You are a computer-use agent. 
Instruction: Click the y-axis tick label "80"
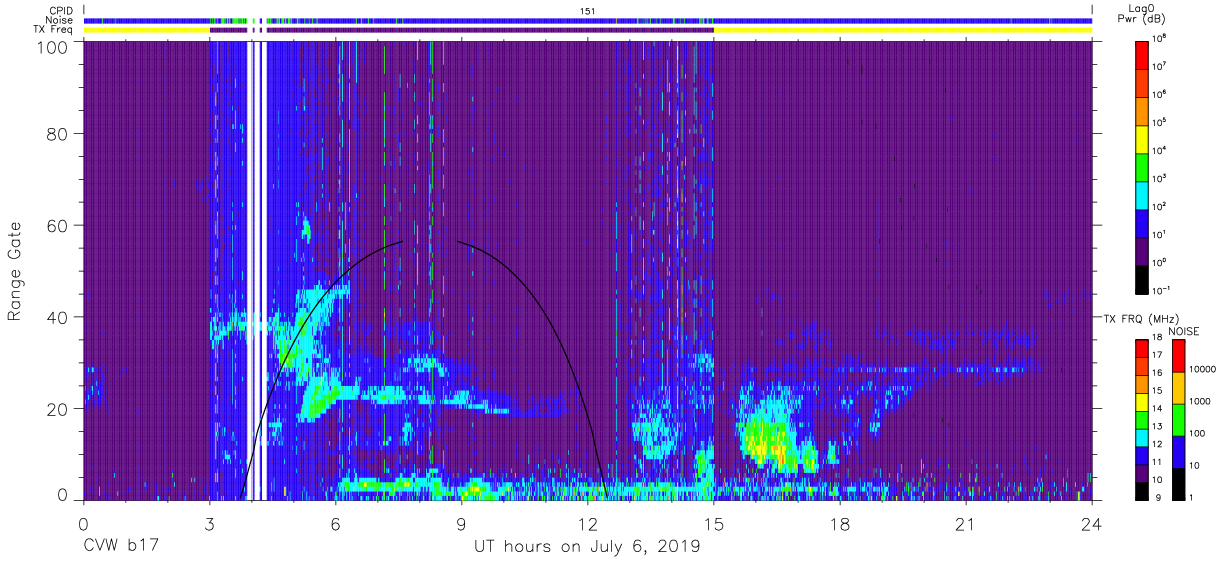click(57, 134)
